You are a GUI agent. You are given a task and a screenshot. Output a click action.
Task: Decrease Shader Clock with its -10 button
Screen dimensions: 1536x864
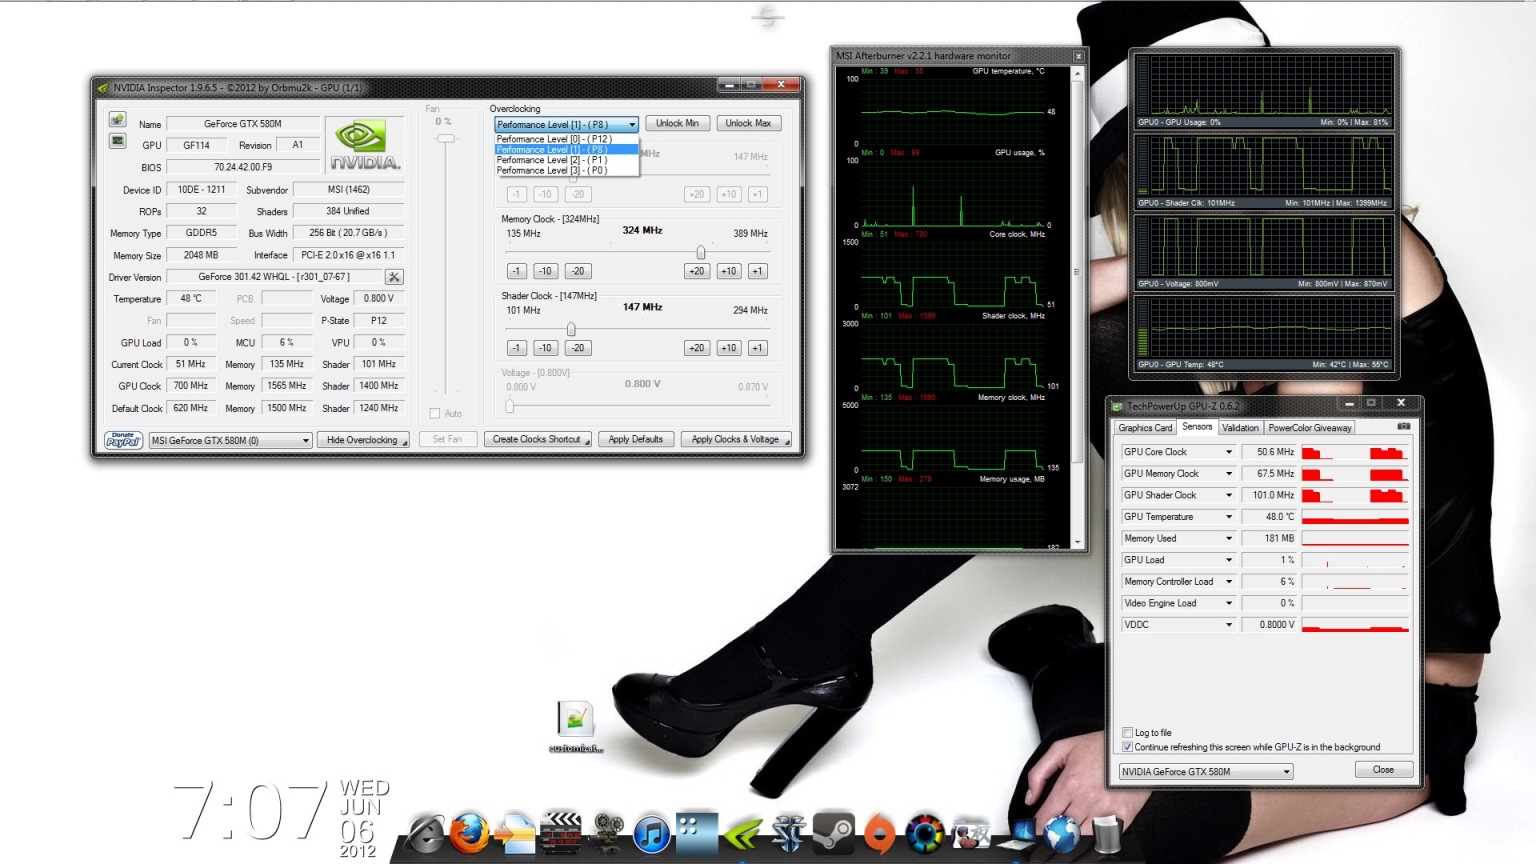point(545,348)
